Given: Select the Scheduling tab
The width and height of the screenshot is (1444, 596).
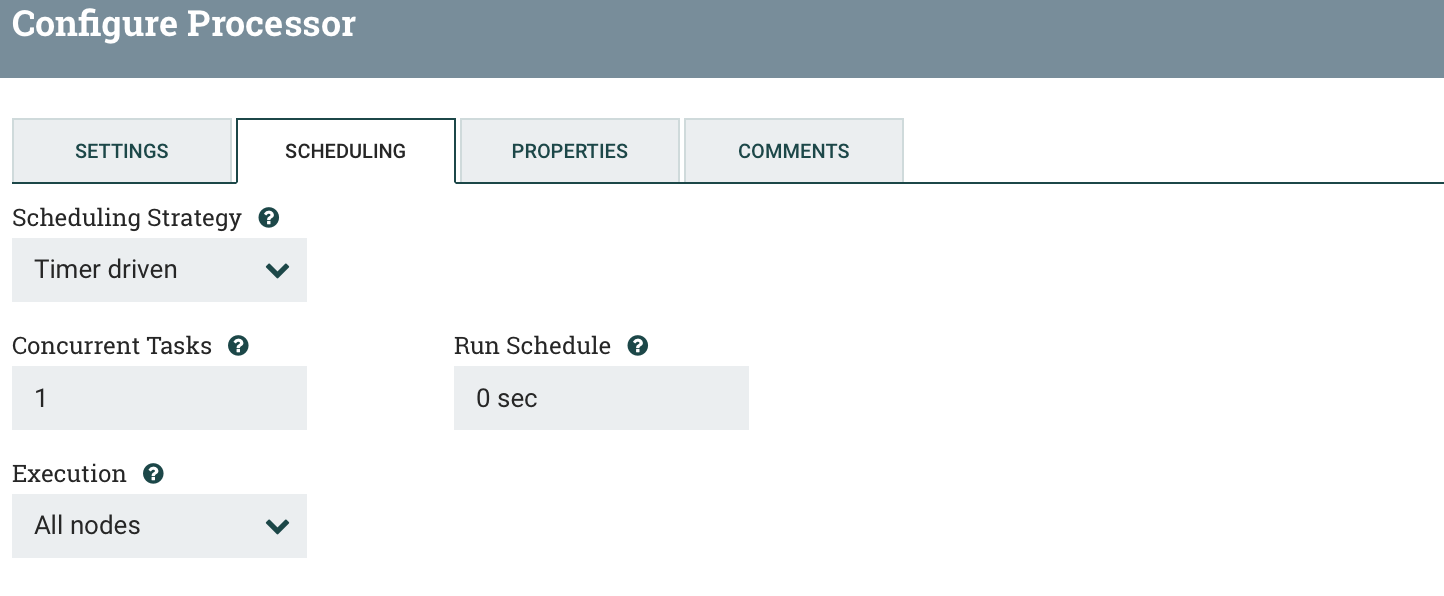Looking at the screenshot, I should (346, 151).
